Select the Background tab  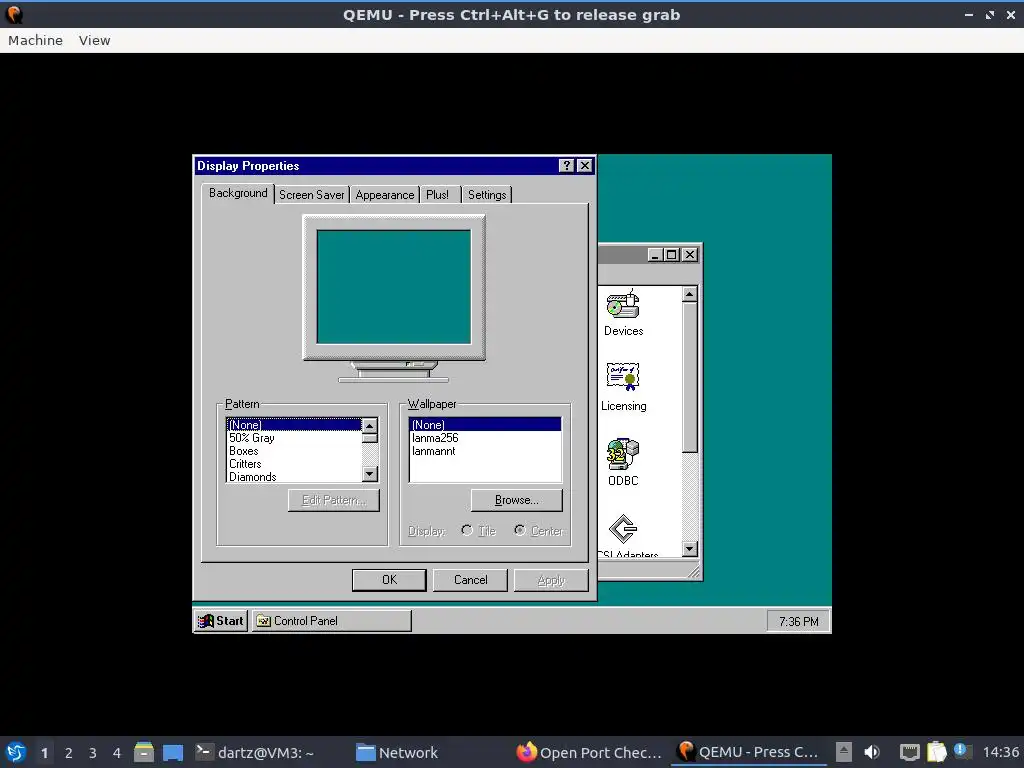pyautogui.click(x=238, y=193)
